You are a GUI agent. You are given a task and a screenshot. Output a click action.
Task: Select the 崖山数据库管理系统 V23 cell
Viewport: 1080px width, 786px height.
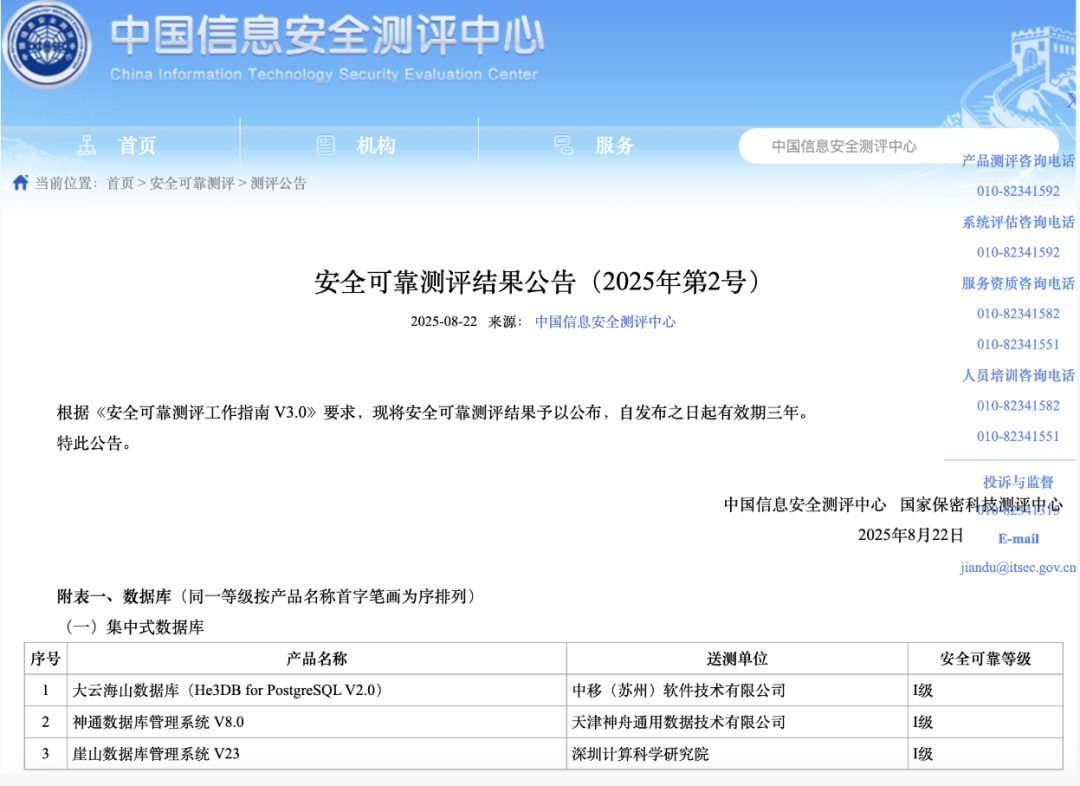(317, 754)
